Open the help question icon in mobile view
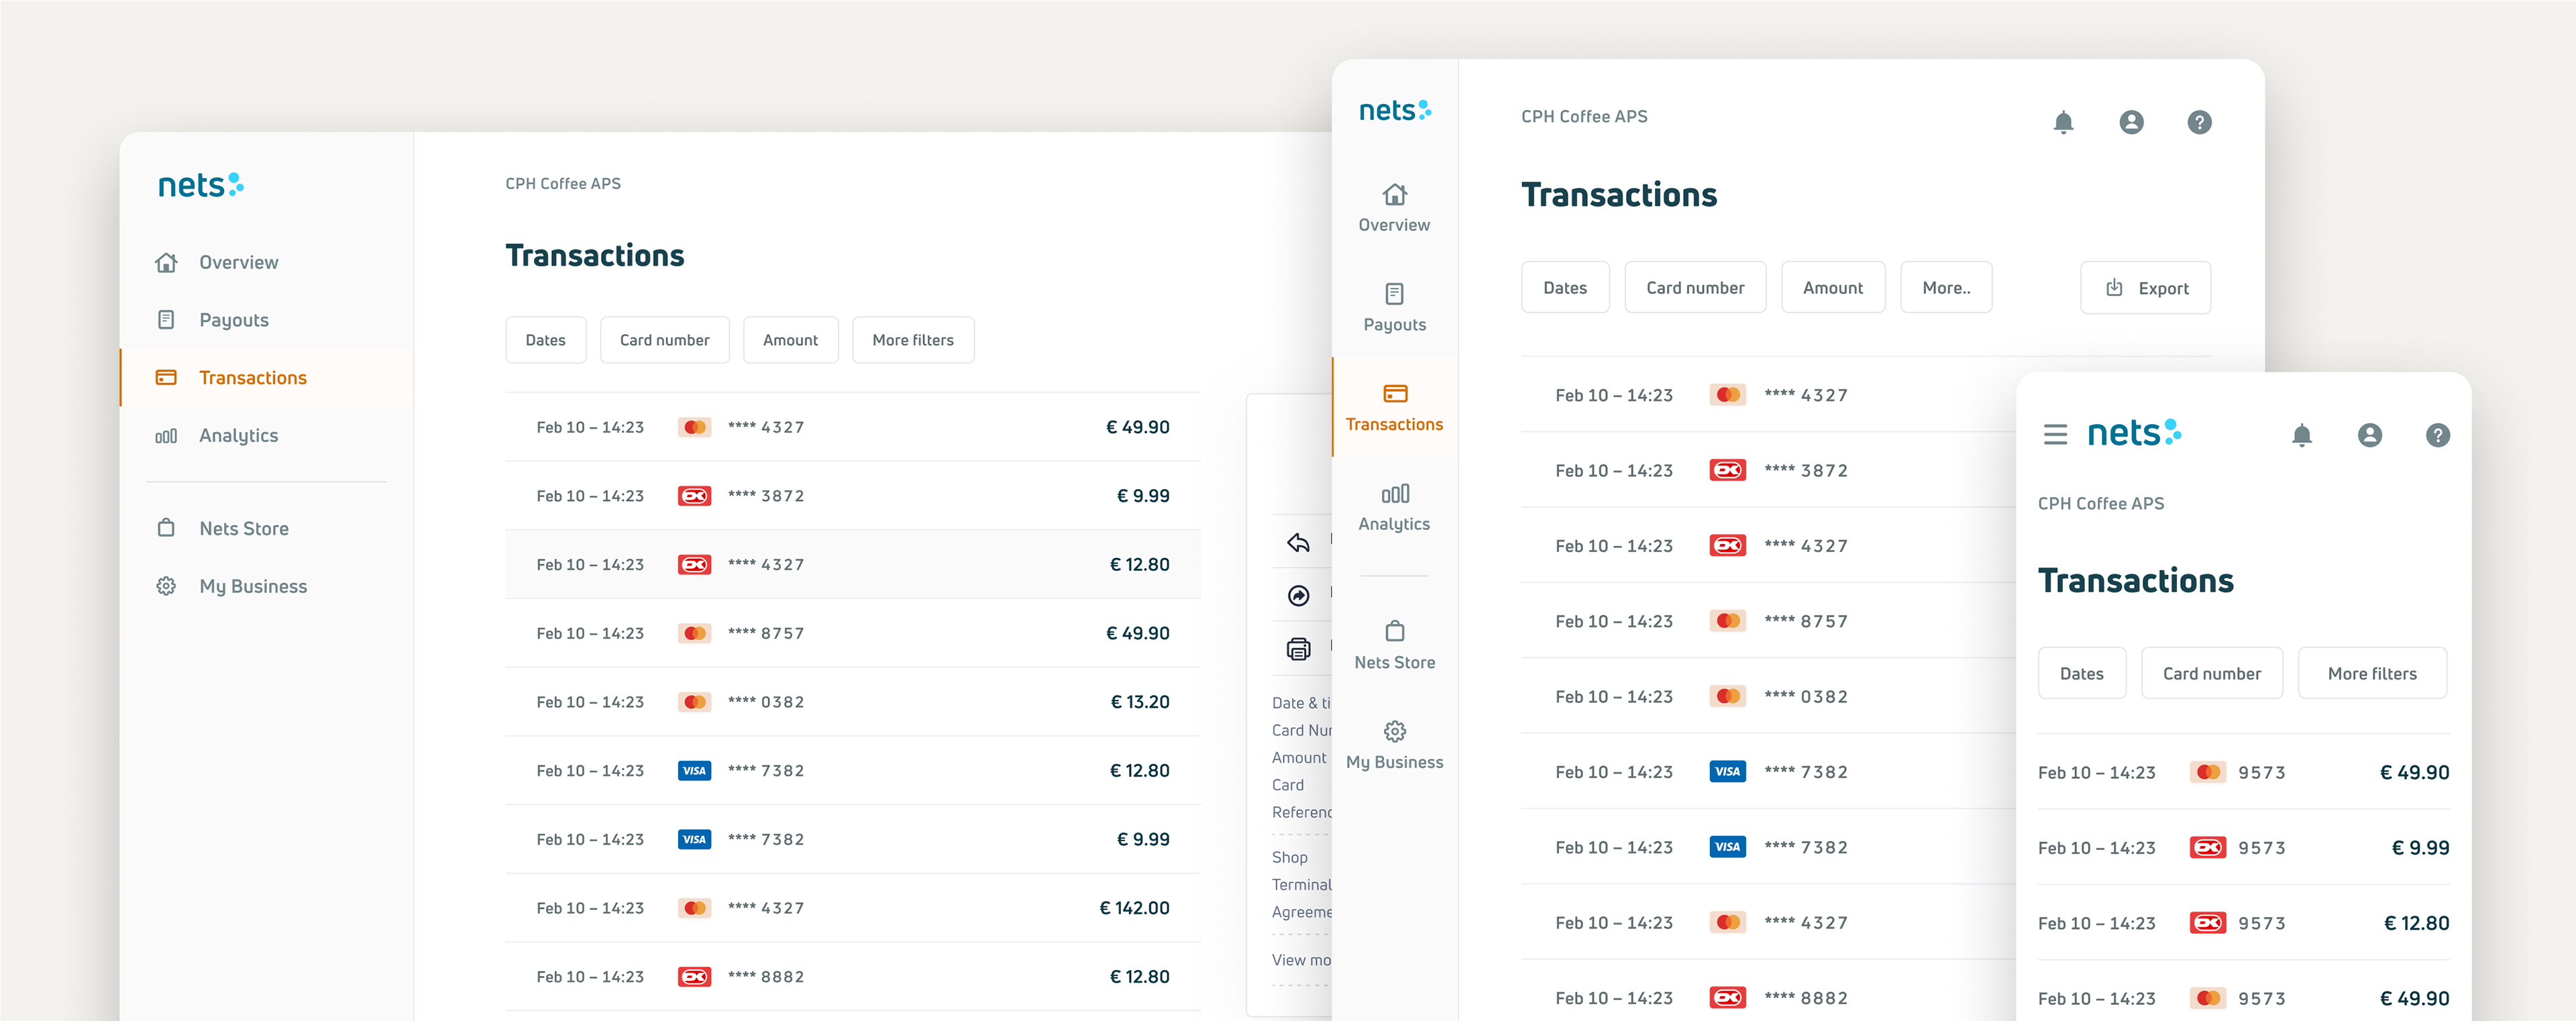Viewport: 2576px width, 1021px height. pyautogui.click(x=2438, y=435)
